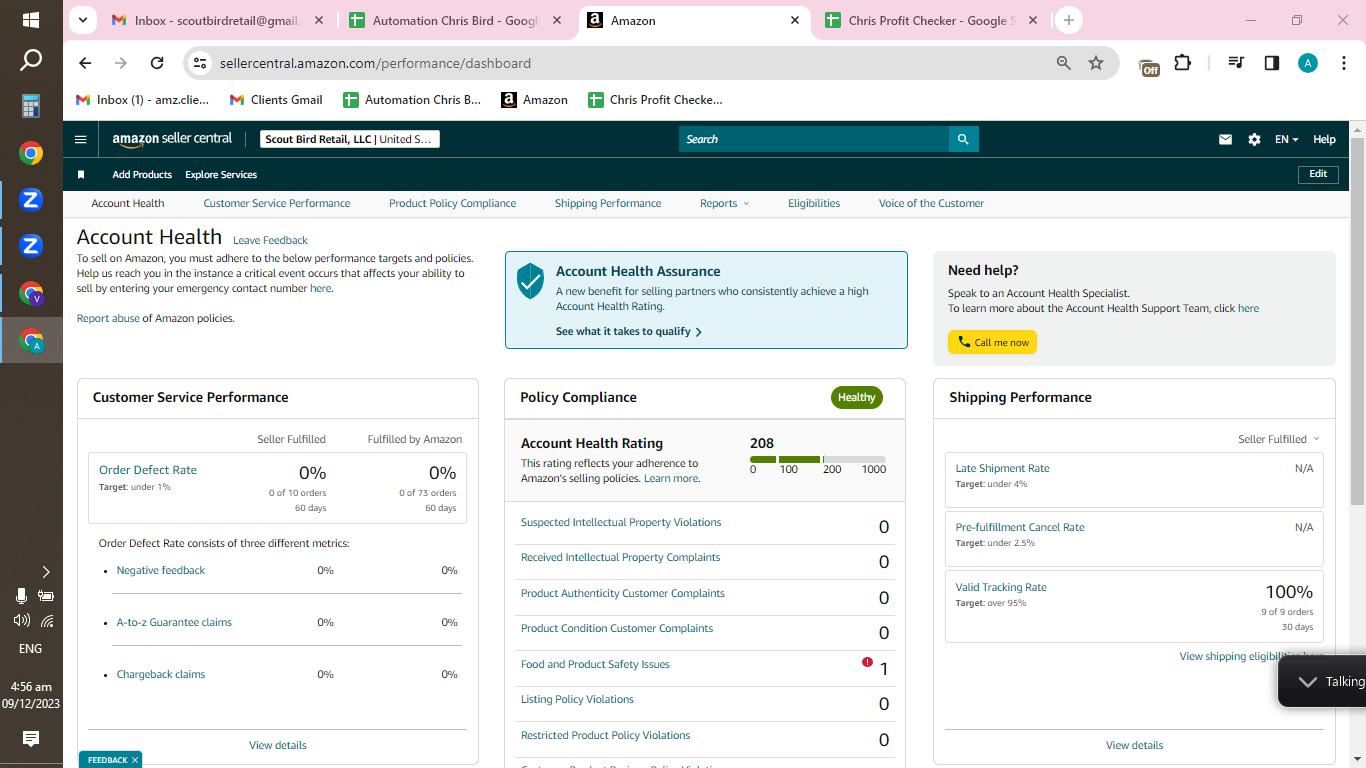Click the browser address bar URL

(x=375, y=63)
